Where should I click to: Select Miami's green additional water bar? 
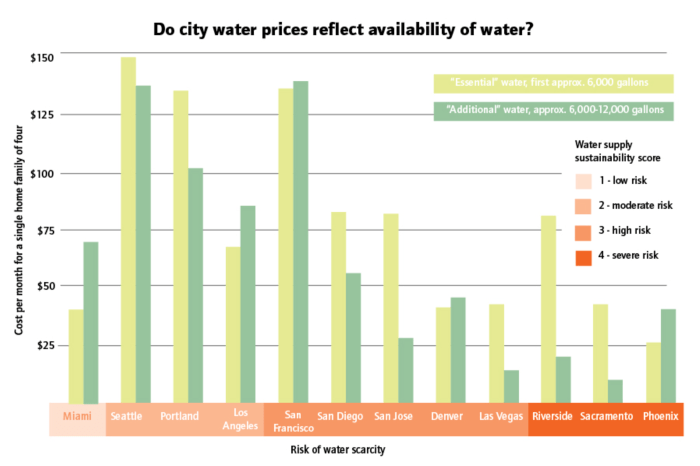(x=91, y=320)
